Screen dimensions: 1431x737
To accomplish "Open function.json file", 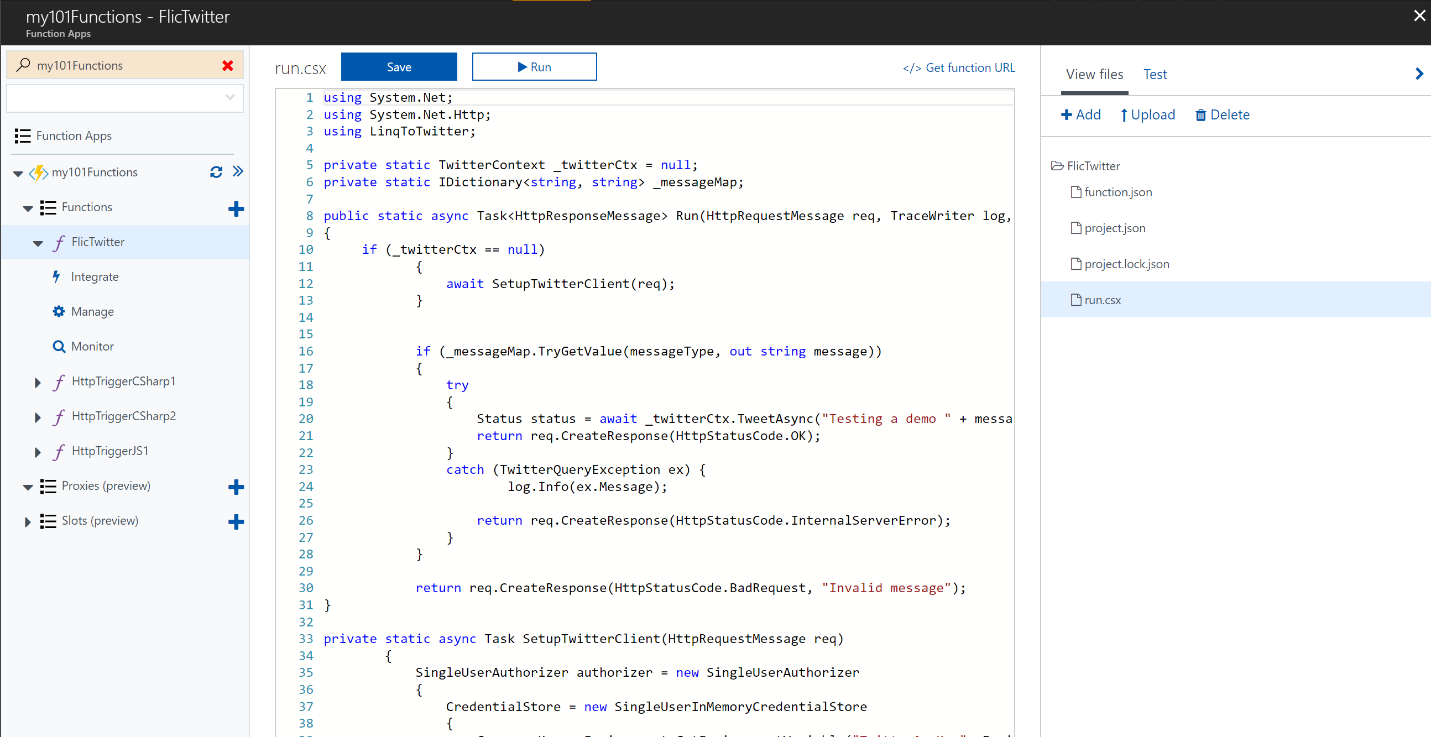I will click(1111, 192).
